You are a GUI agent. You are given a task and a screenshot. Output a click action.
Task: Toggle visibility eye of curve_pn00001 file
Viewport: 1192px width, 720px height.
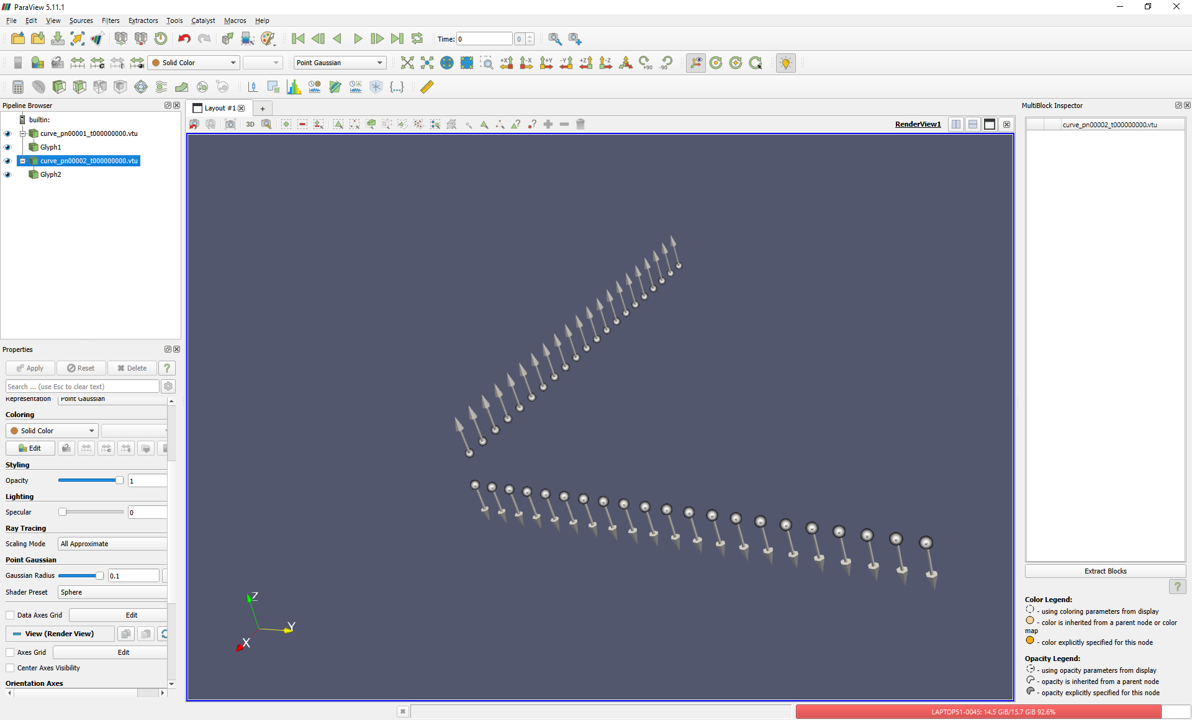pos(8,134)
